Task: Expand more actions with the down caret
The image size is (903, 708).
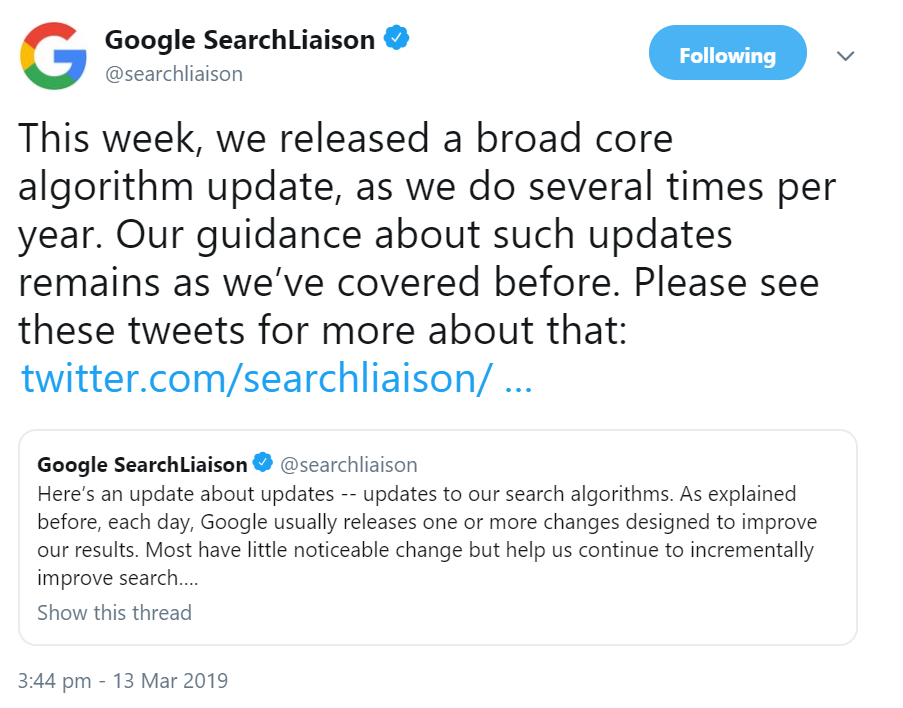Action: point(845,56)
